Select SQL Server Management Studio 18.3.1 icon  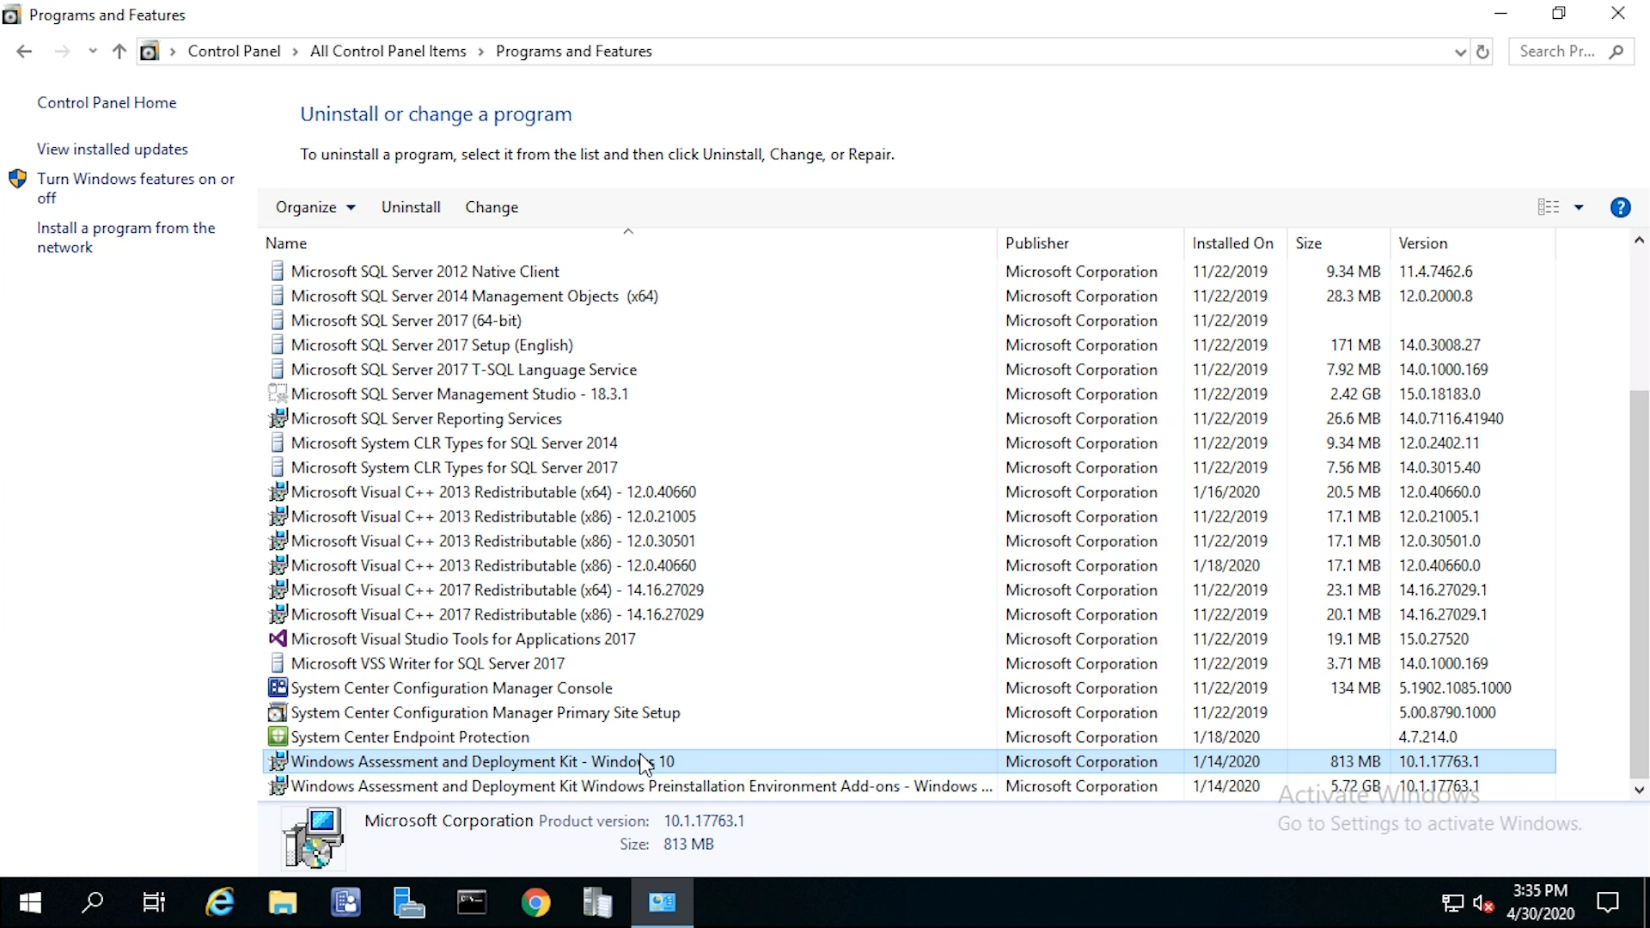coord(278,394)
